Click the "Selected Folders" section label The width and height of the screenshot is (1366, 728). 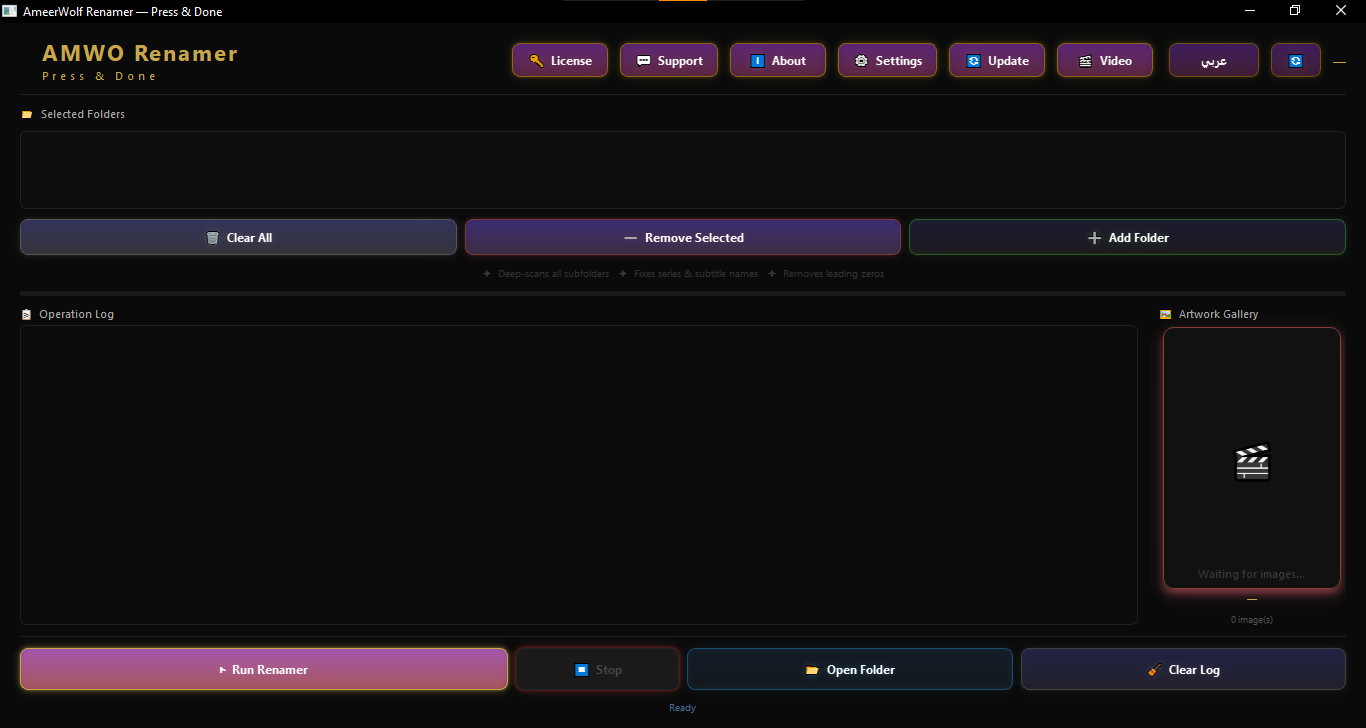(83, 114)
